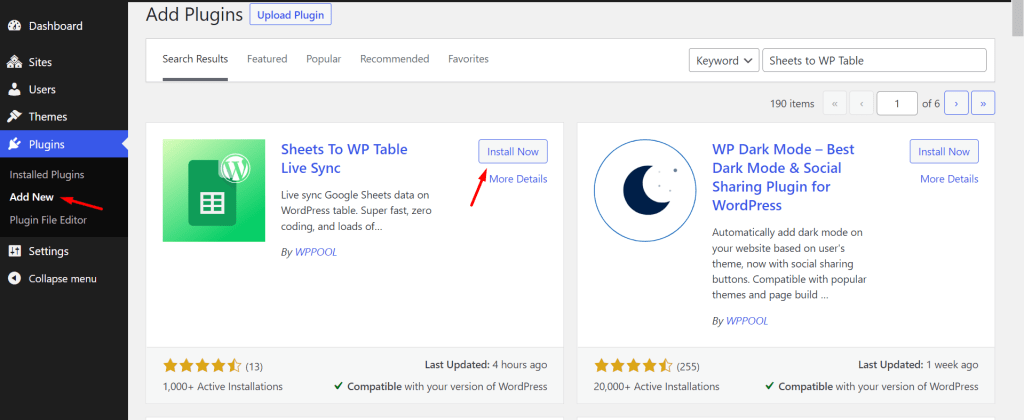The width and height of the screenshot is (1024, 420).
Task: Open Installed Plugins submenu
Action: point(47,175)
